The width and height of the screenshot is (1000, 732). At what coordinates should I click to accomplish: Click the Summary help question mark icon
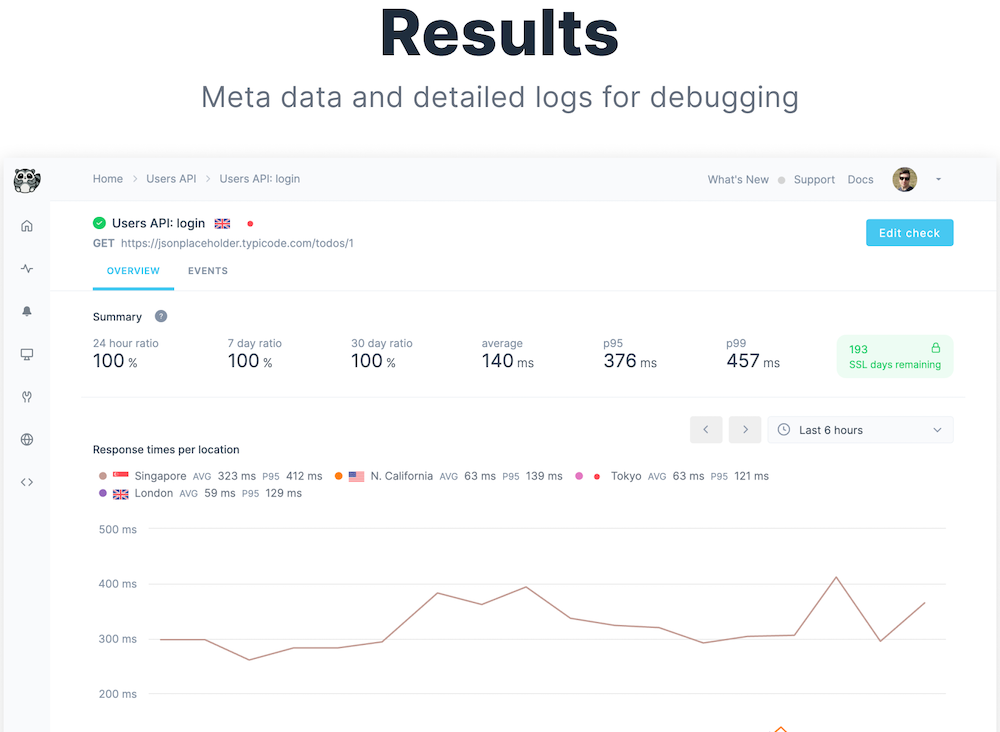point(161,316)
